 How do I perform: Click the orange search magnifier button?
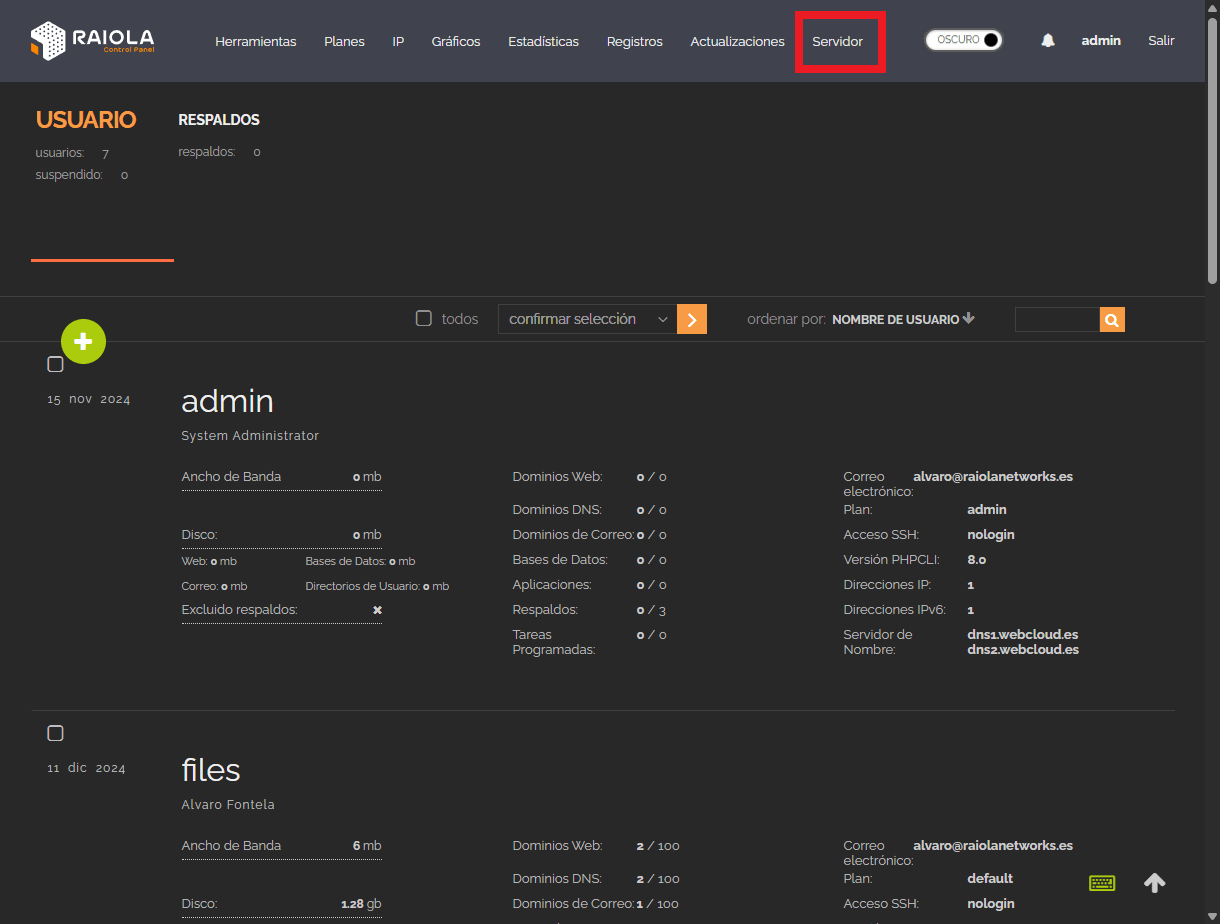[1112, 320]
